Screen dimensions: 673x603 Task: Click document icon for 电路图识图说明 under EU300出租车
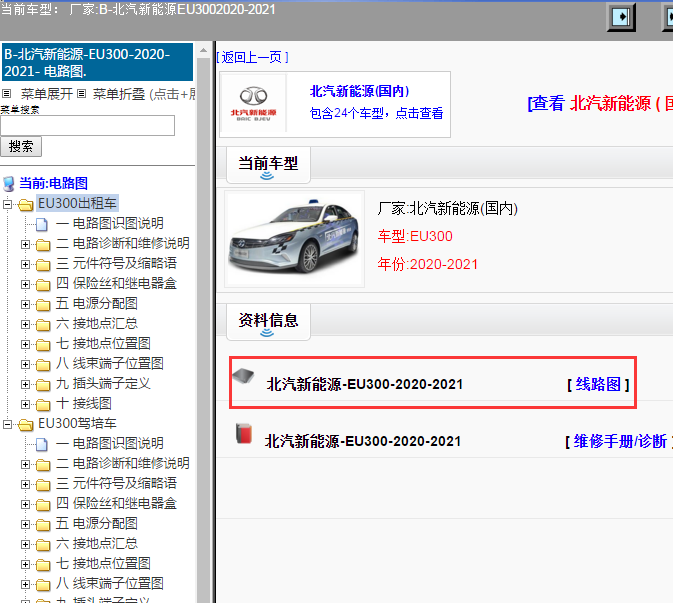tap(42, 224)
